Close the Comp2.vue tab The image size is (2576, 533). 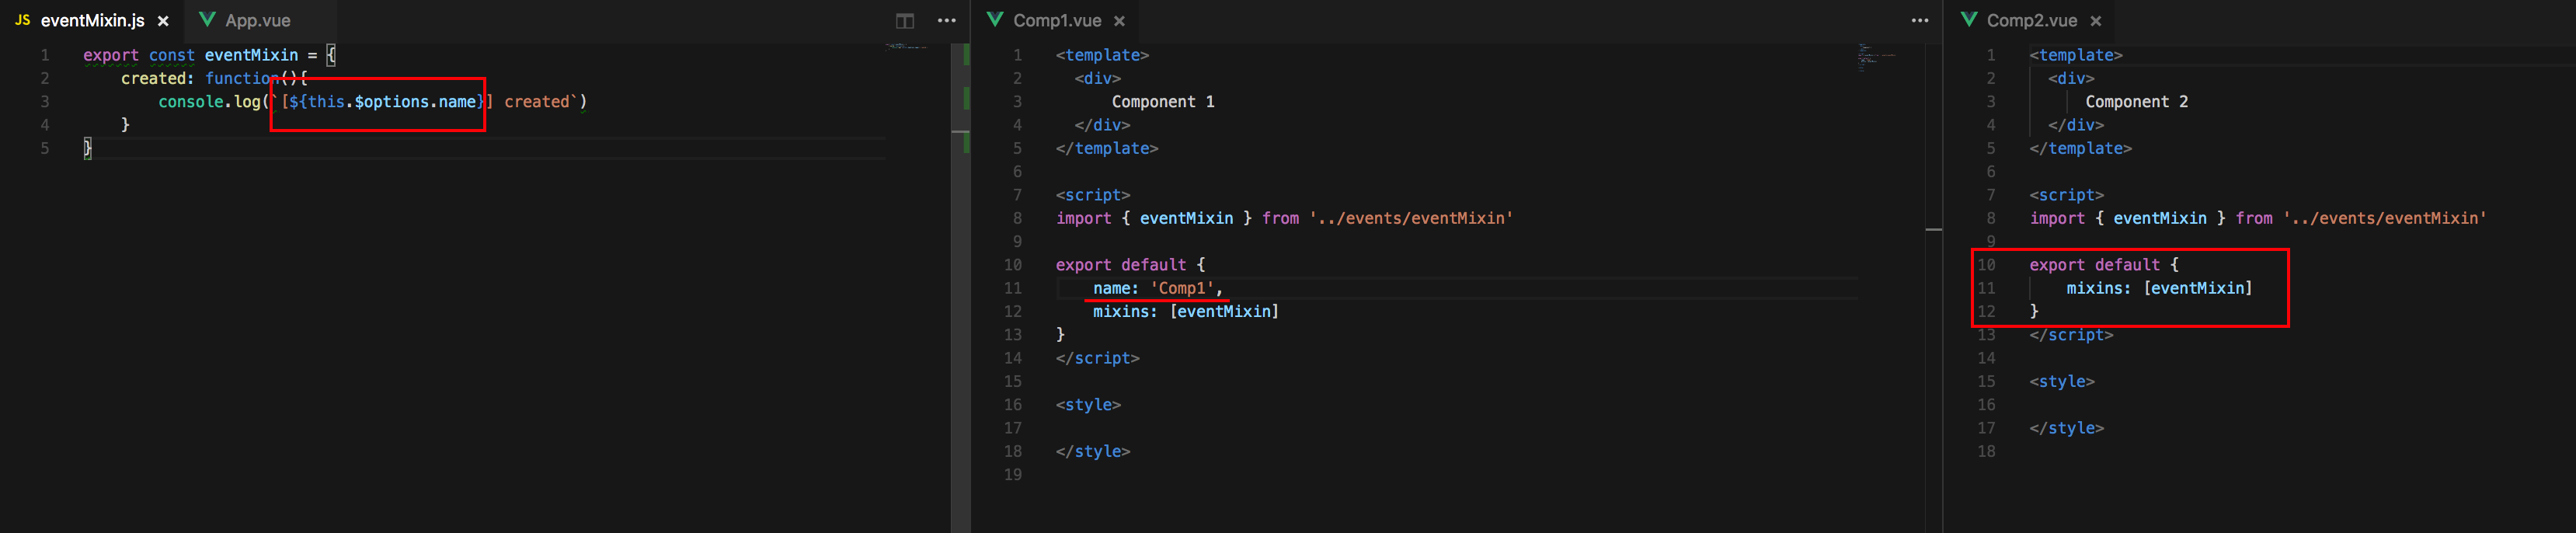2096,21
